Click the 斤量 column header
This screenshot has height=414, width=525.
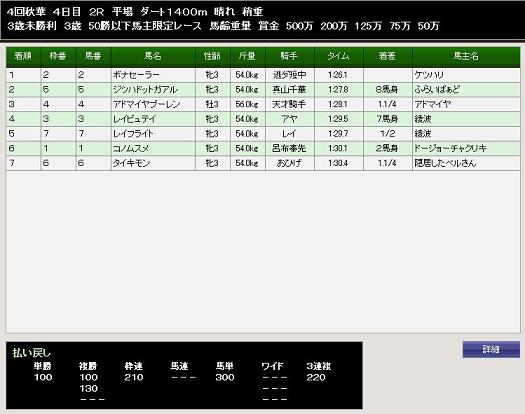[247, 56]
